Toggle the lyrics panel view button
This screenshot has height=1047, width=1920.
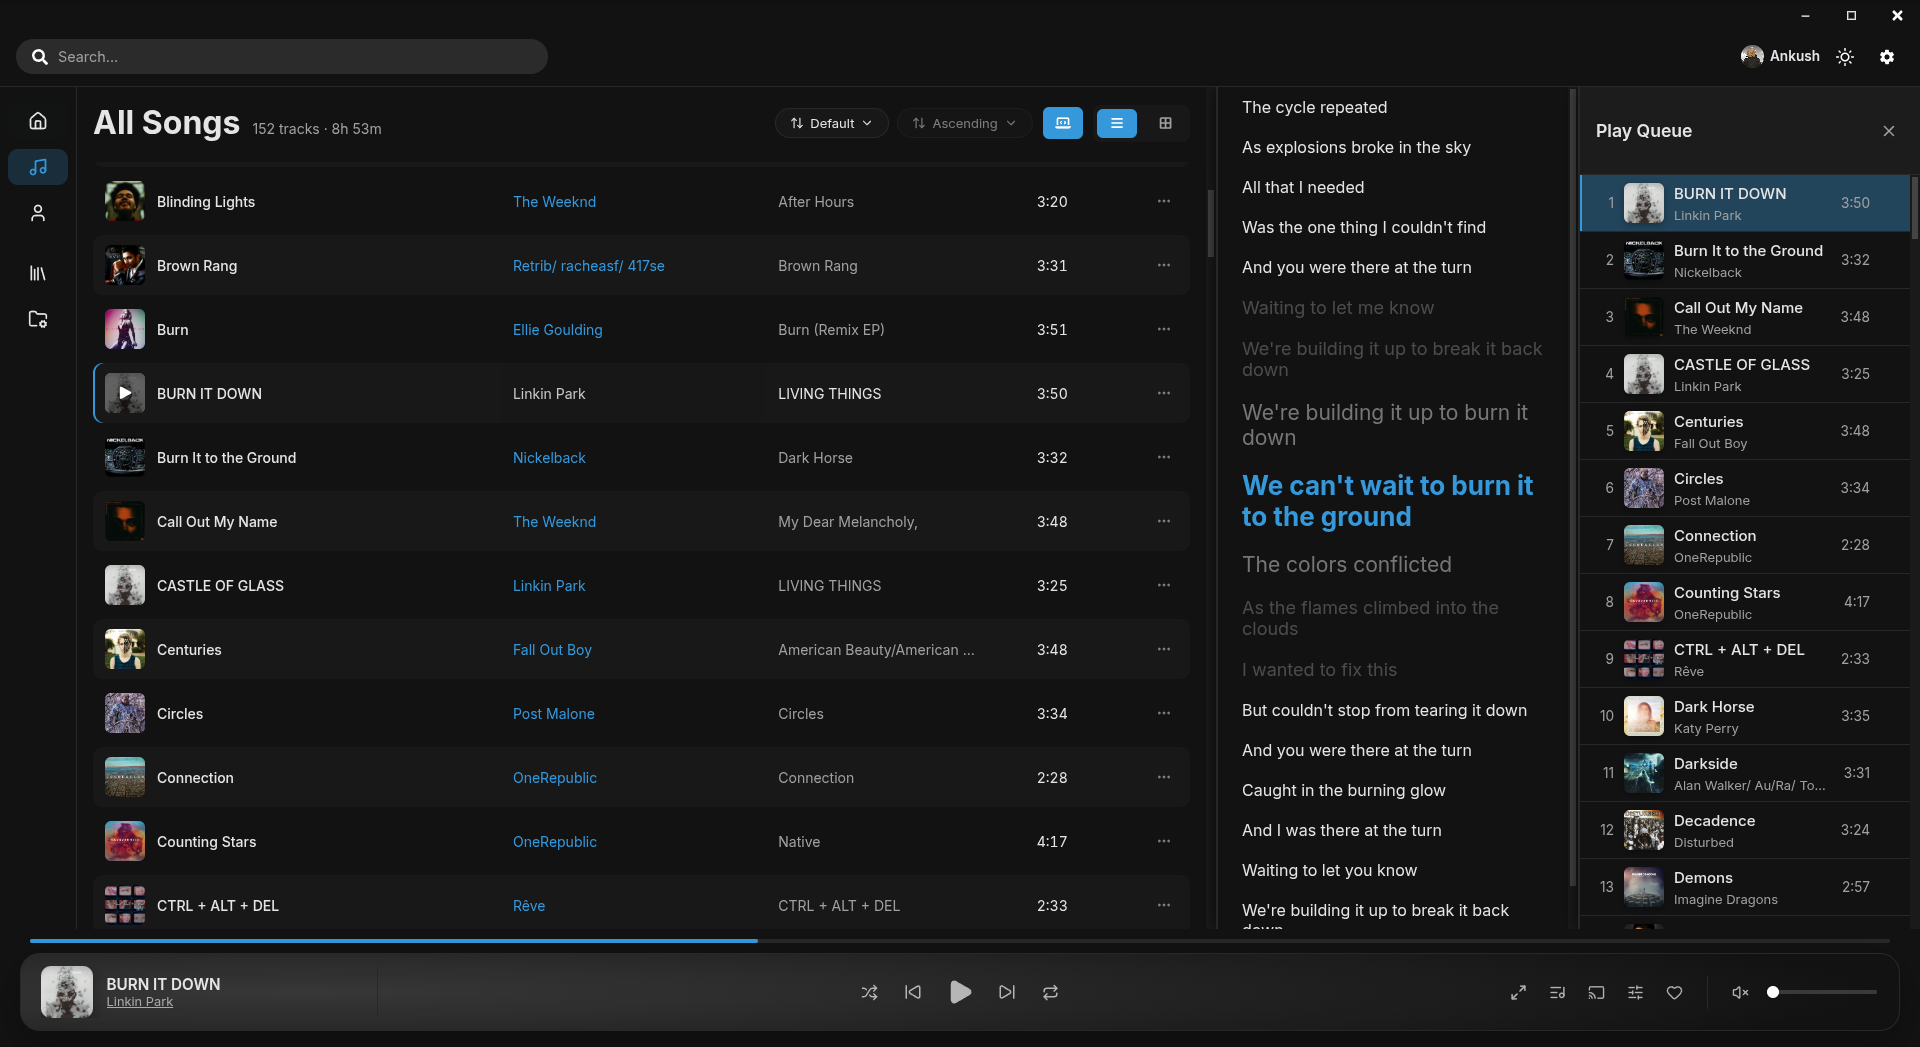click(1063, 123)
